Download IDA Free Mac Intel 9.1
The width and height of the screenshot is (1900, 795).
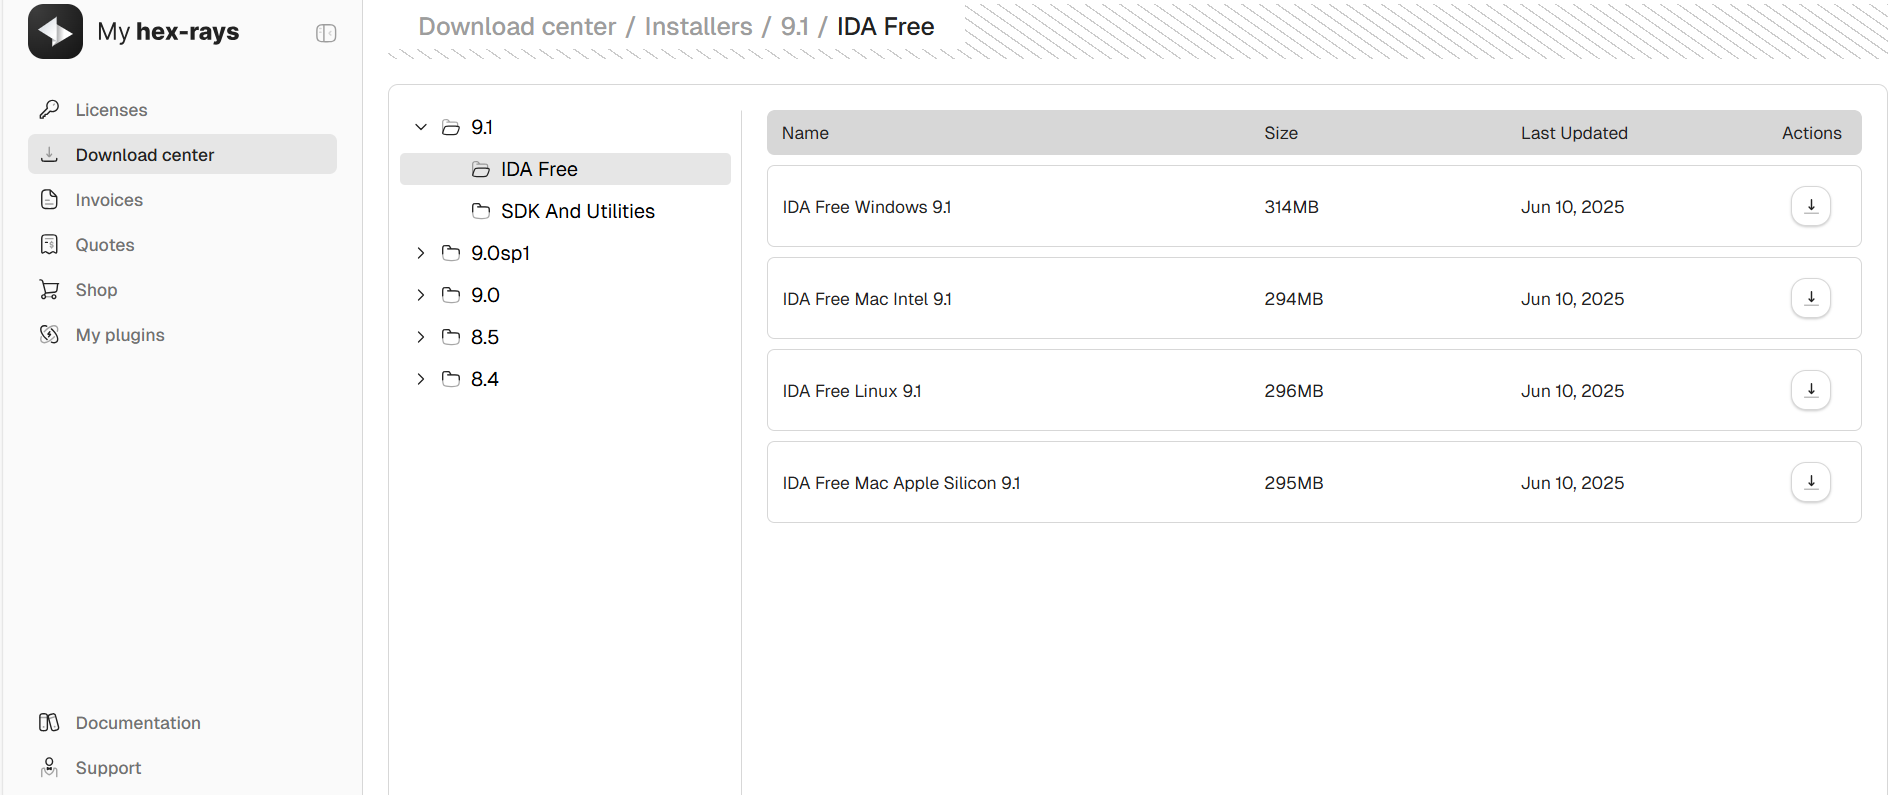(1810, 298)
